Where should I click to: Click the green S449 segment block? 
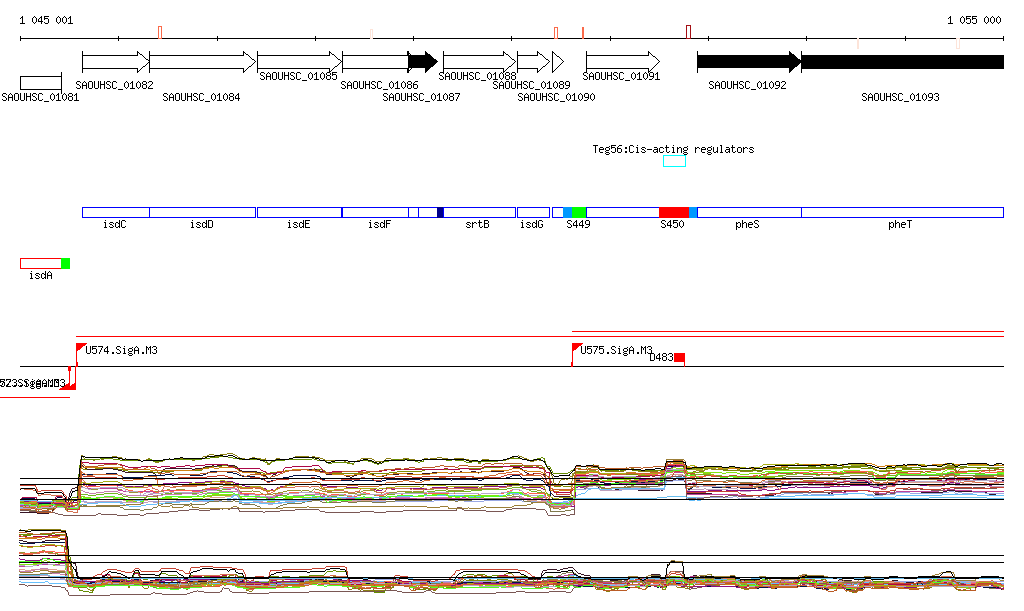[x=578, y=212]
